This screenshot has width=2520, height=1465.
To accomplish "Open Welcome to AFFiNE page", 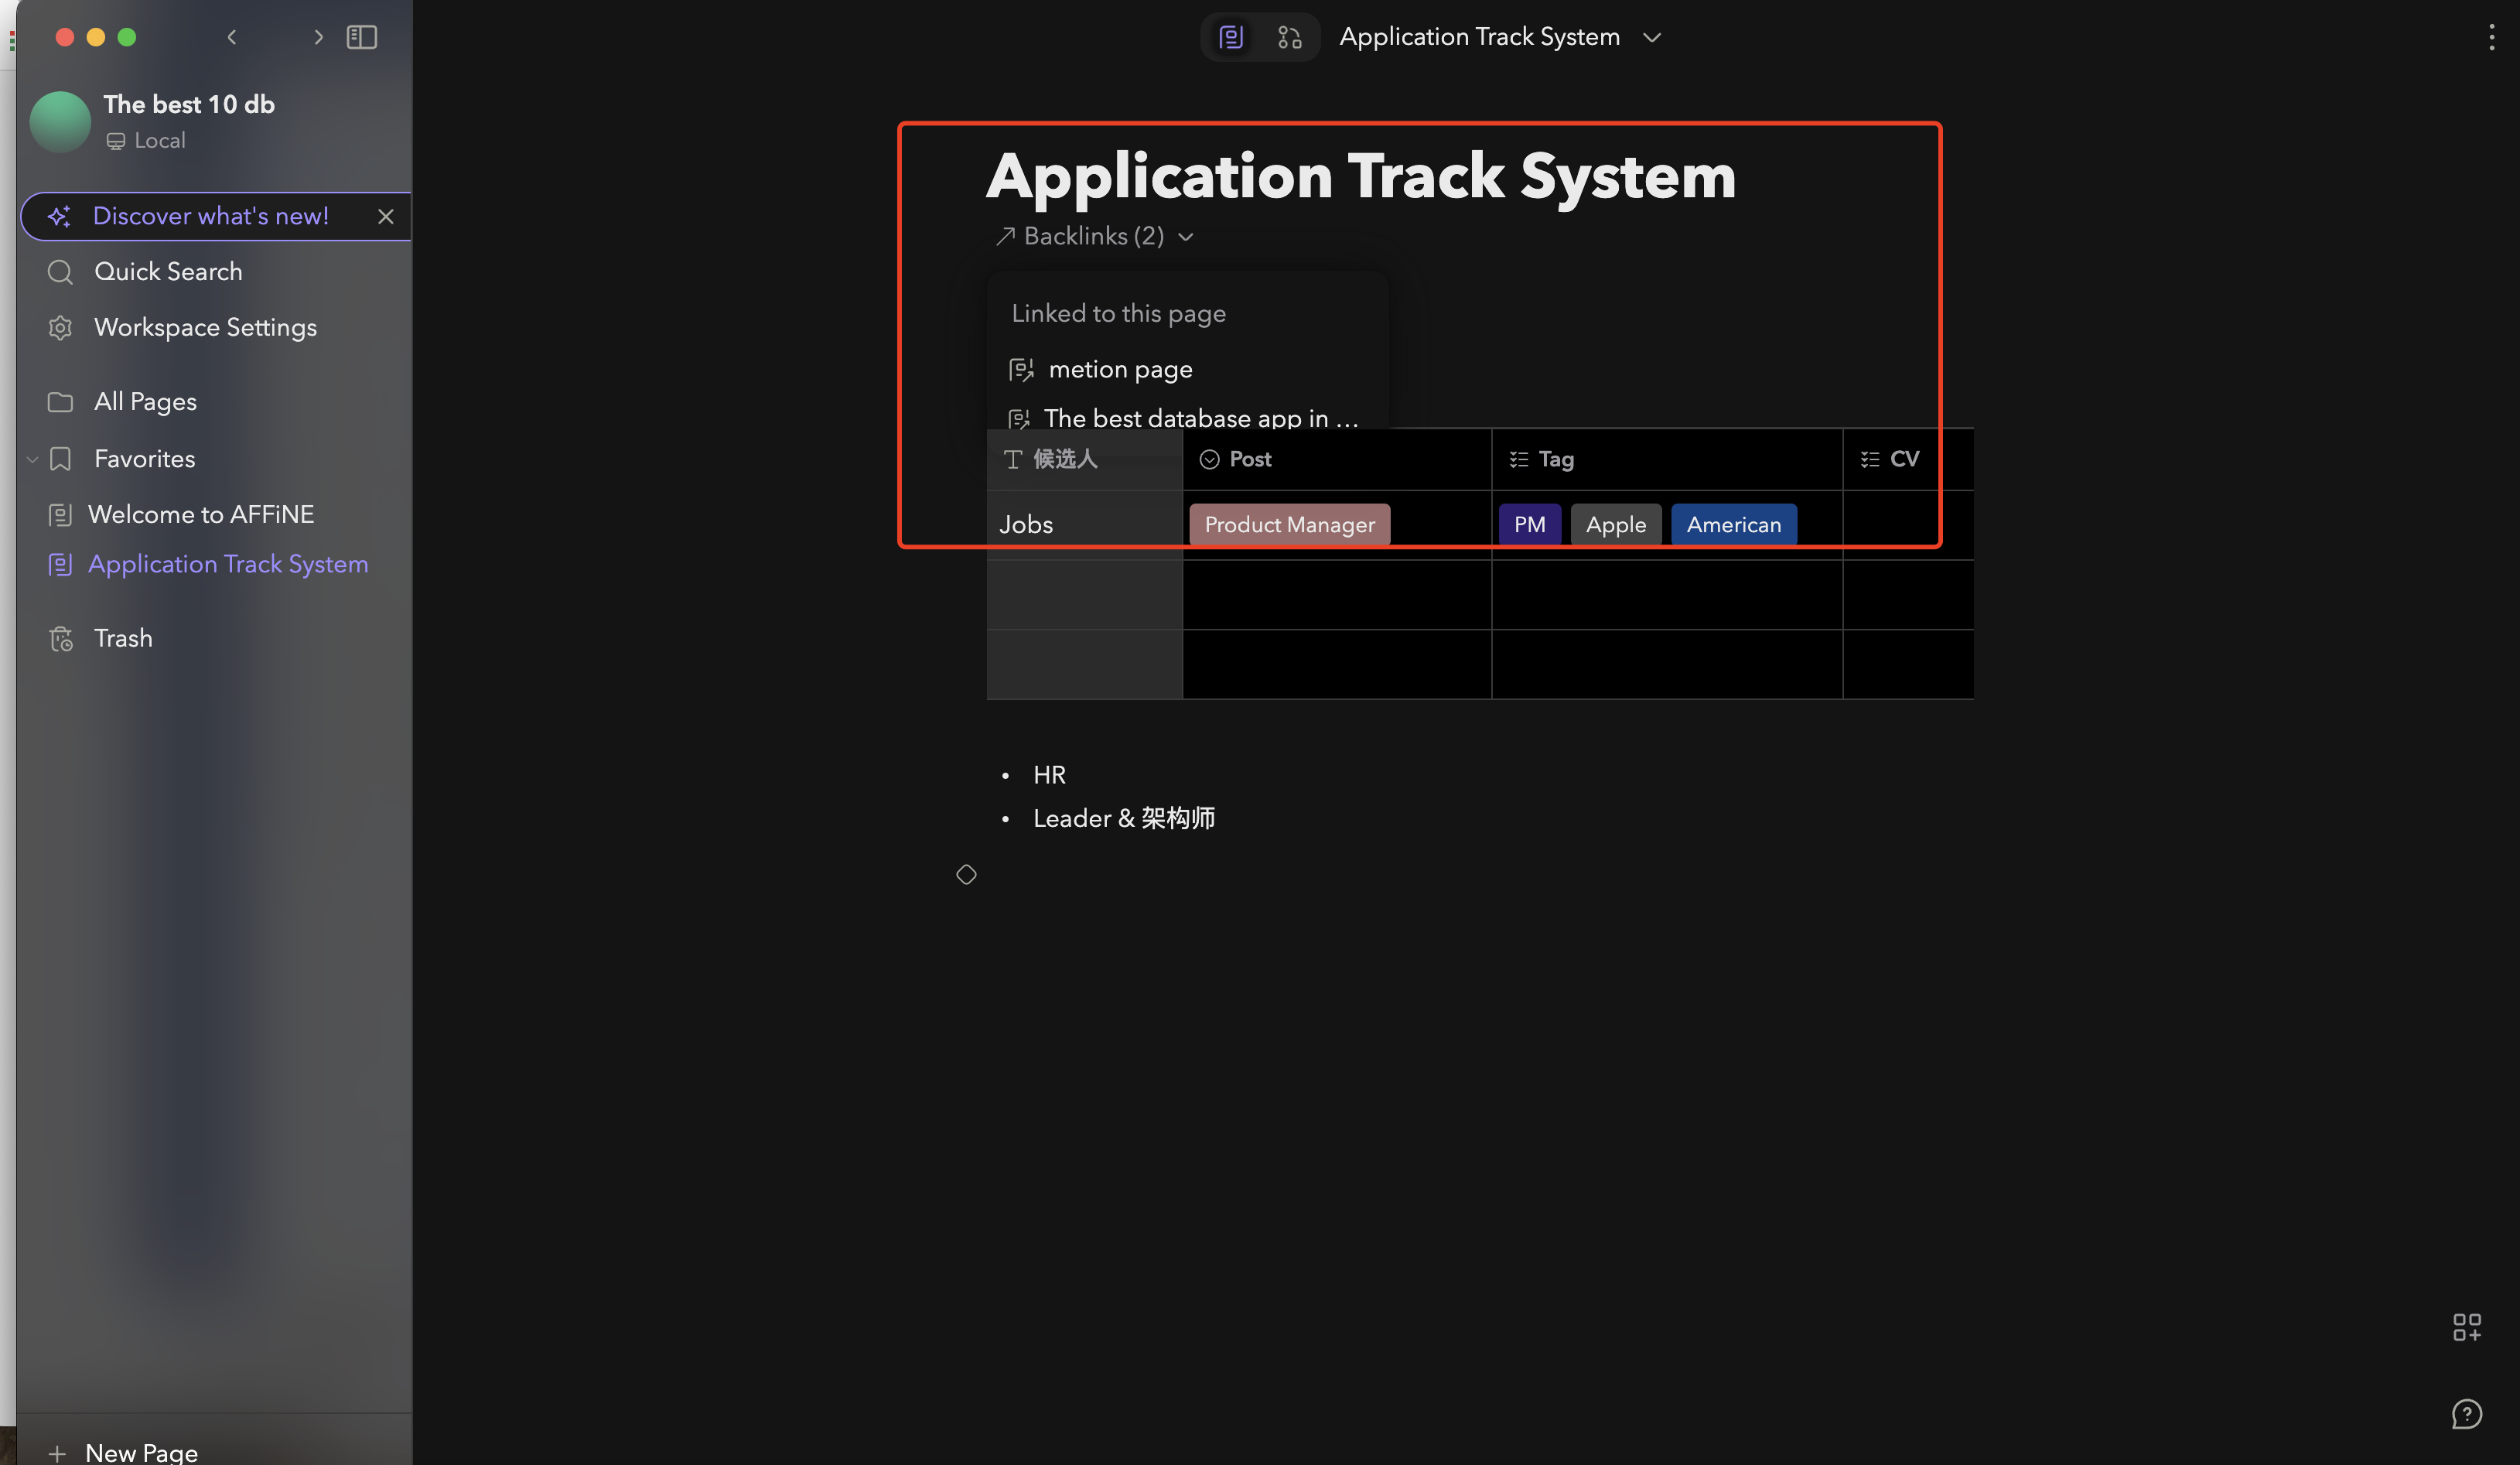I will point(202,514).
